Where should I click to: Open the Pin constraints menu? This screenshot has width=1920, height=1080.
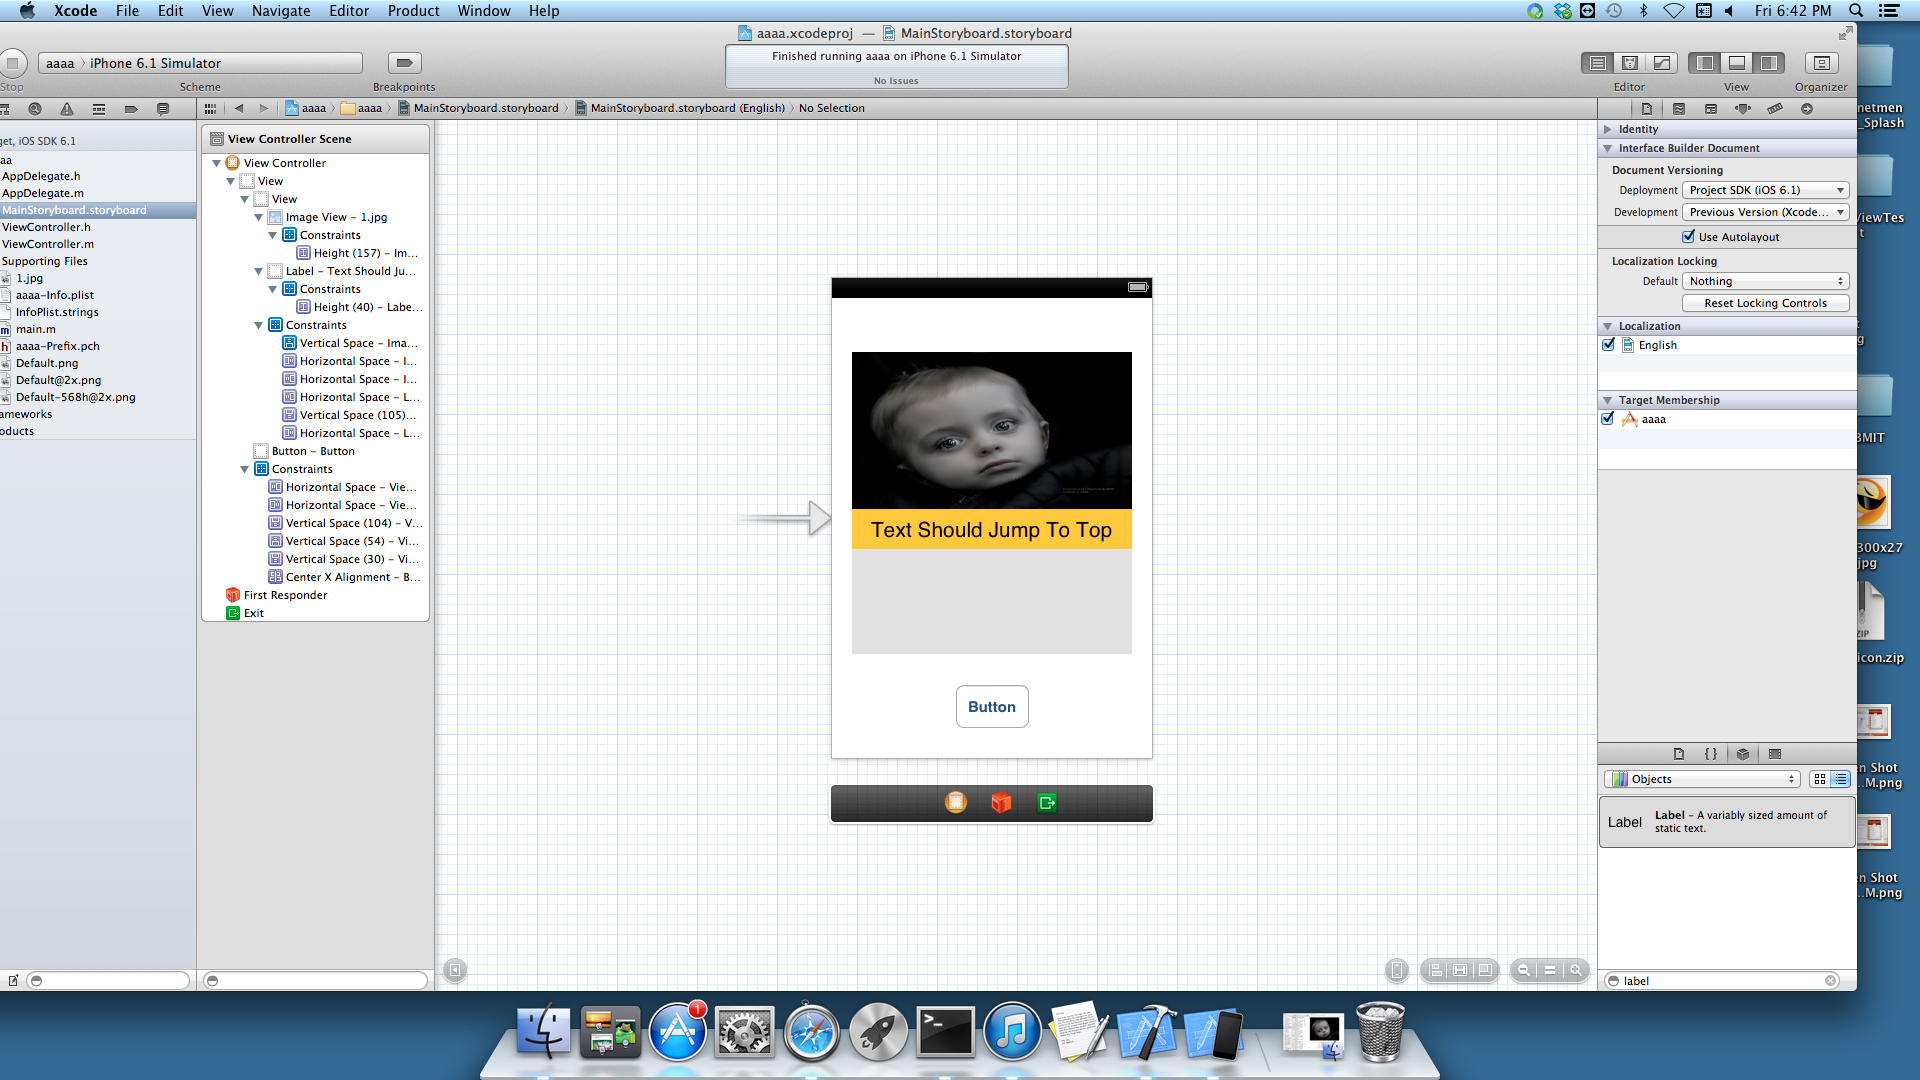[x=1460, y=970]
